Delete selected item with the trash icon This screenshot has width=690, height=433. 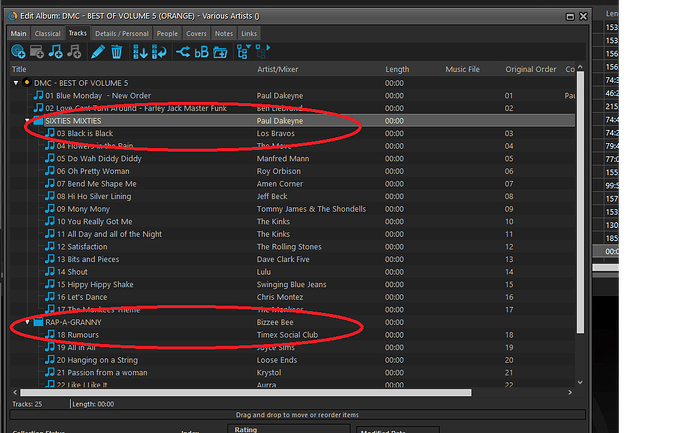tap(117, 51)
